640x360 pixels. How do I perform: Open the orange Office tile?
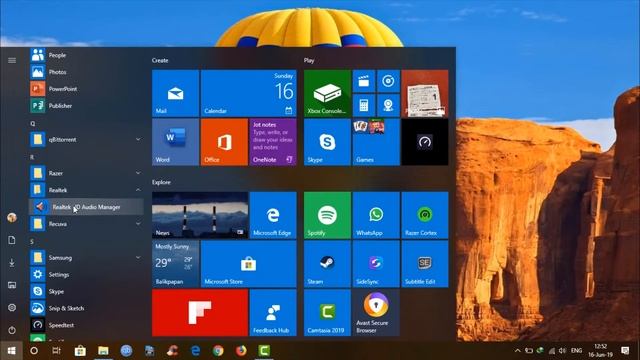pos(224,142)
